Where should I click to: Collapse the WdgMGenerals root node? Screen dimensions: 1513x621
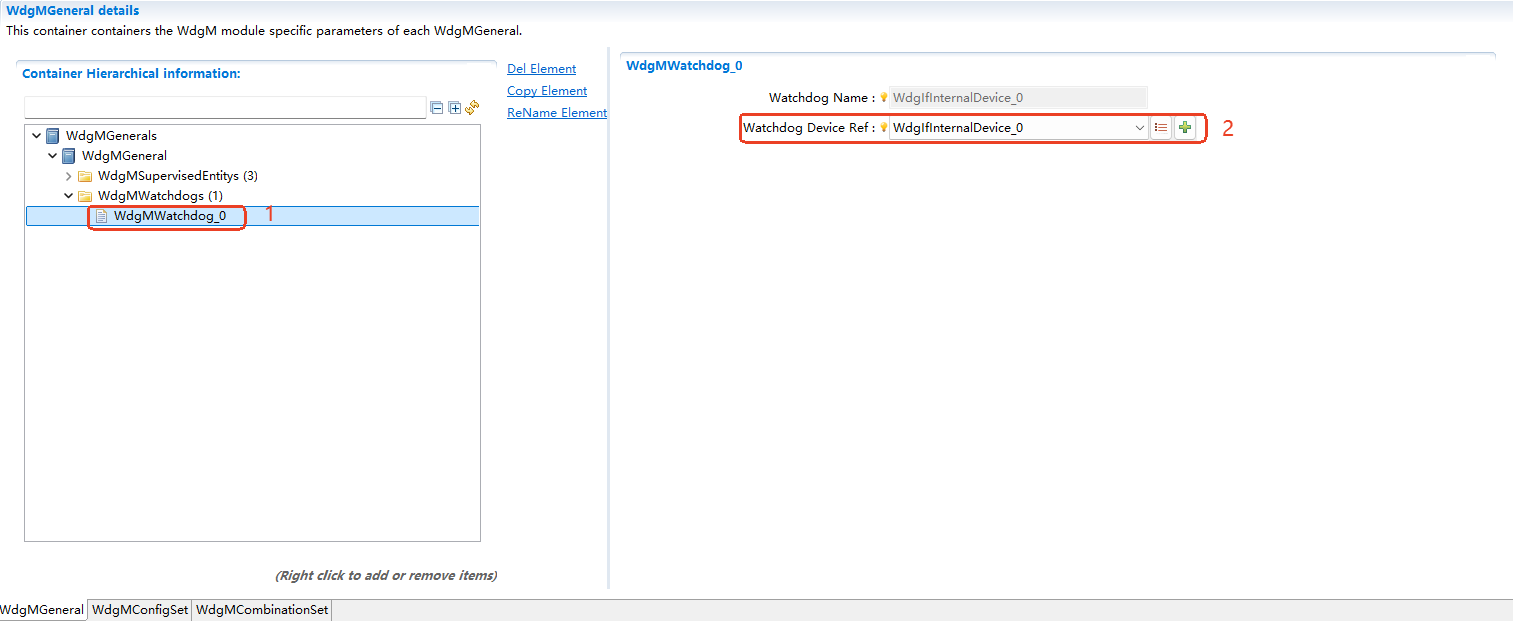[x=36, y=135]
